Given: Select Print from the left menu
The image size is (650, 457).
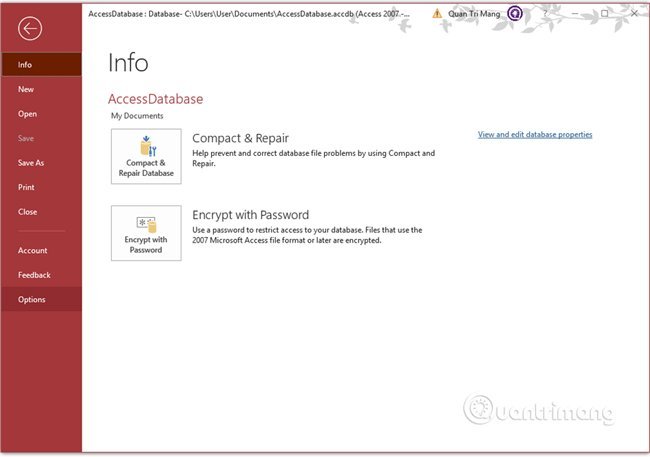Looking at the screenshot, I should (x=27, y=187).
